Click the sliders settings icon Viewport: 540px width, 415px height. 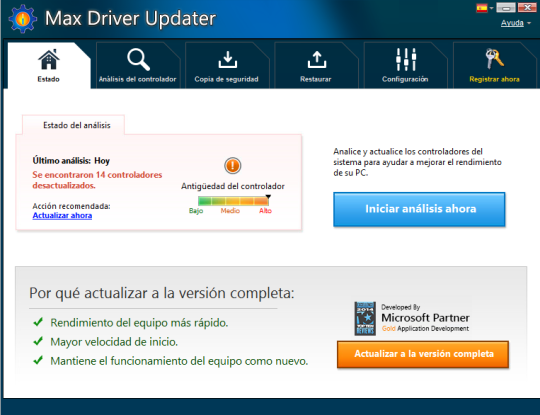click(x=406, y=60)
